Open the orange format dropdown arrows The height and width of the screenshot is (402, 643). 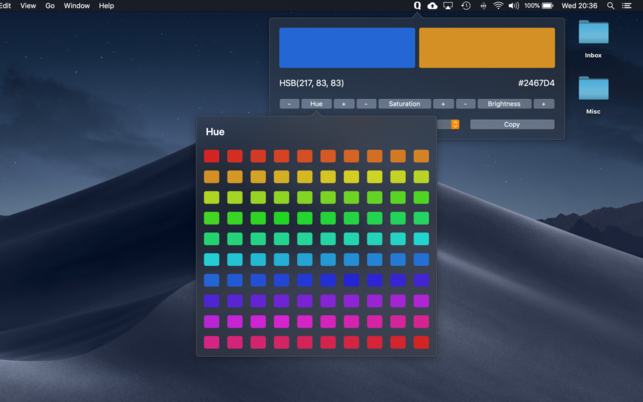click(x=455, y=124)
